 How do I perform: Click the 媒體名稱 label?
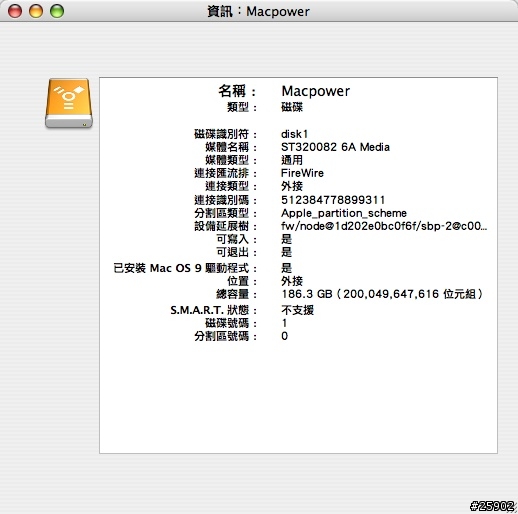231,147
